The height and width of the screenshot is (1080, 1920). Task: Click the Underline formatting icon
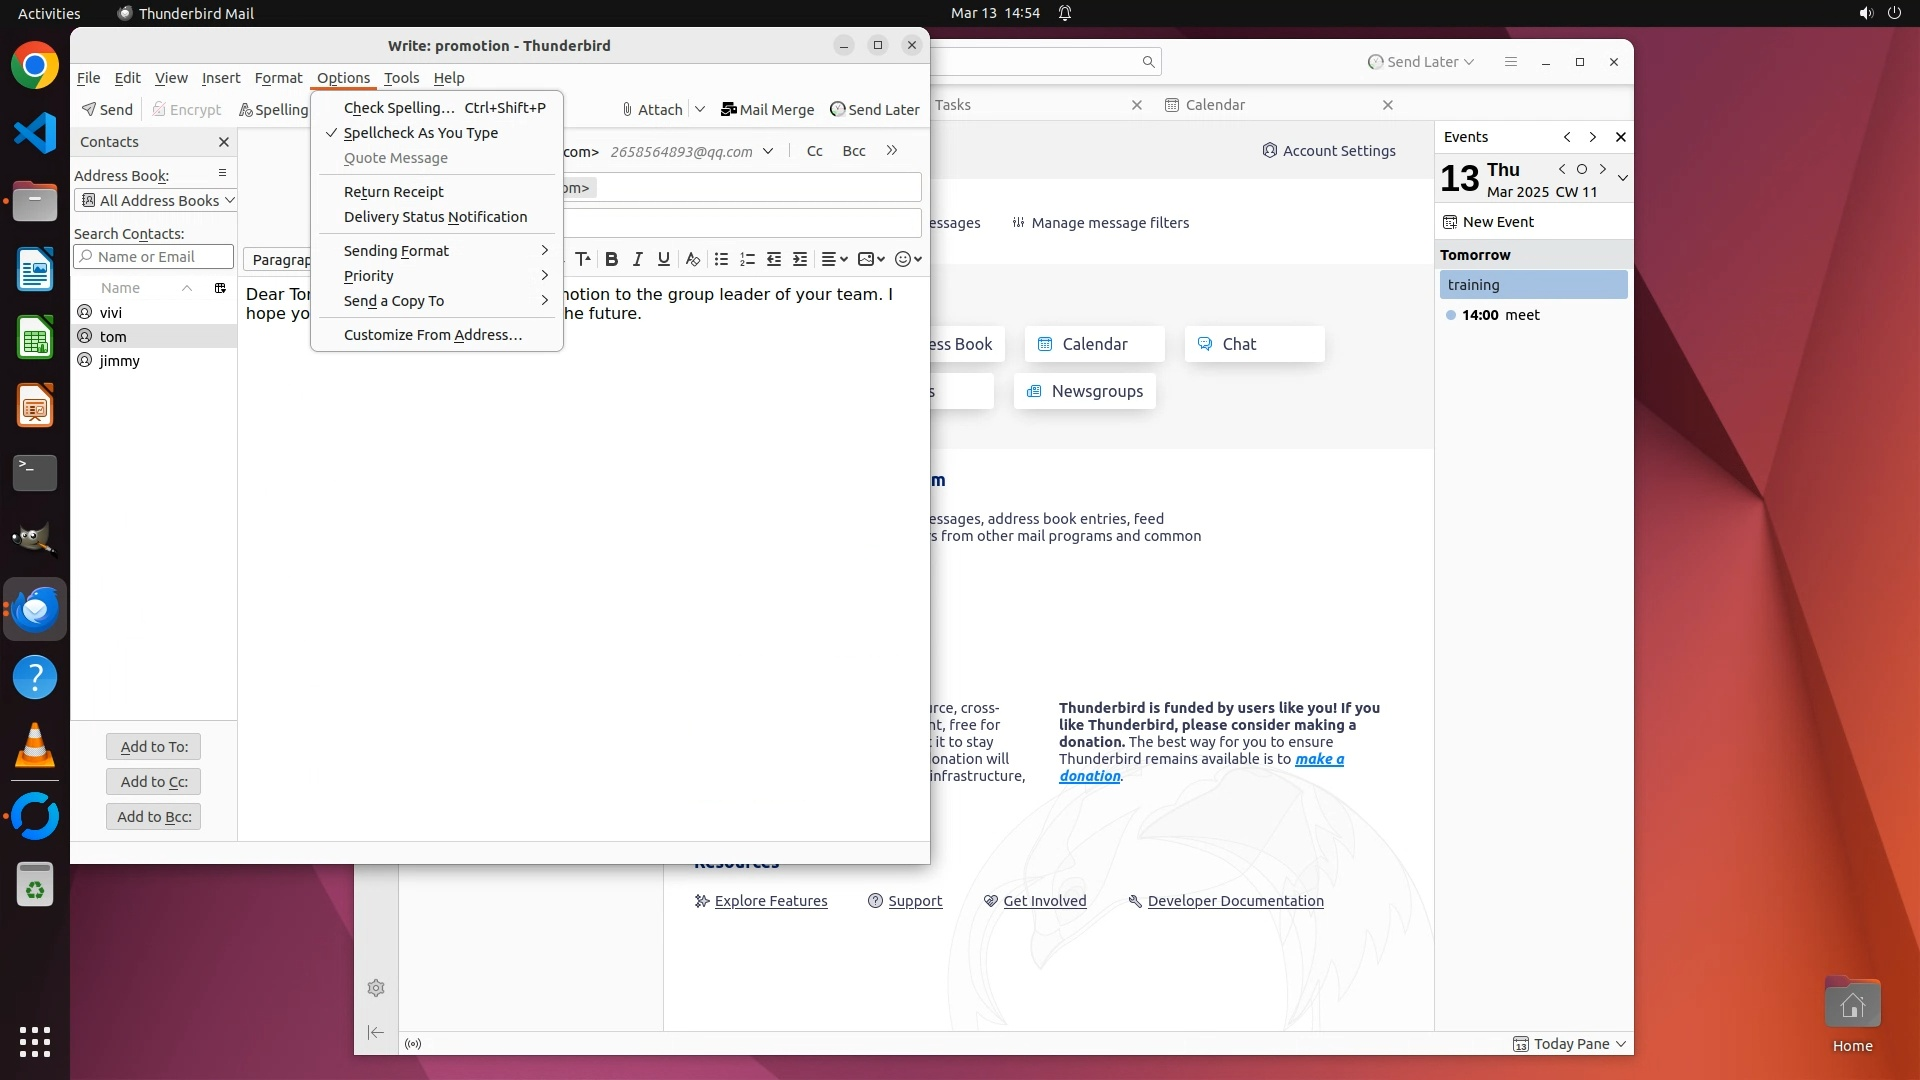pos(663,259)
